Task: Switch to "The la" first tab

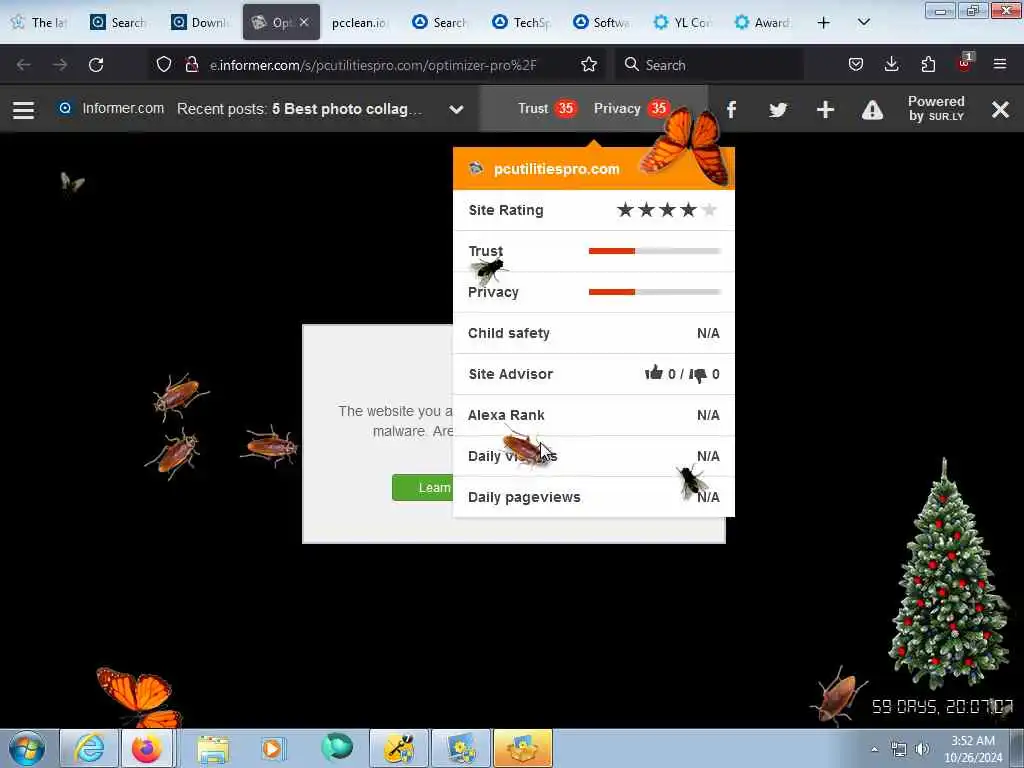Action: click(40, 23)
